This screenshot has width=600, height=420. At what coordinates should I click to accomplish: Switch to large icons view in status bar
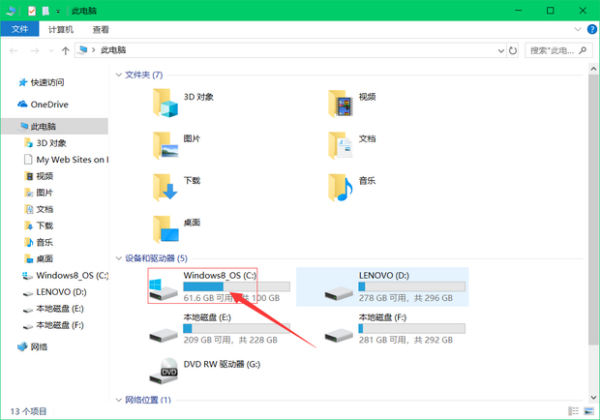point(590,411)
